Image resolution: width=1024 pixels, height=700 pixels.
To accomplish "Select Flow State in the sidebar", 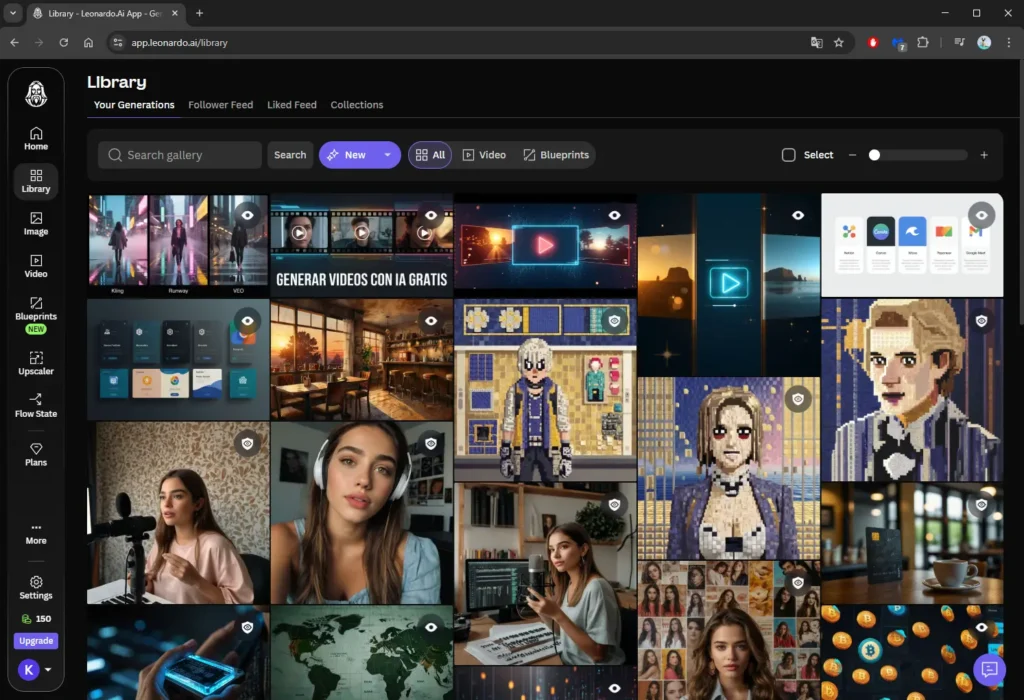I will (35, 407).
